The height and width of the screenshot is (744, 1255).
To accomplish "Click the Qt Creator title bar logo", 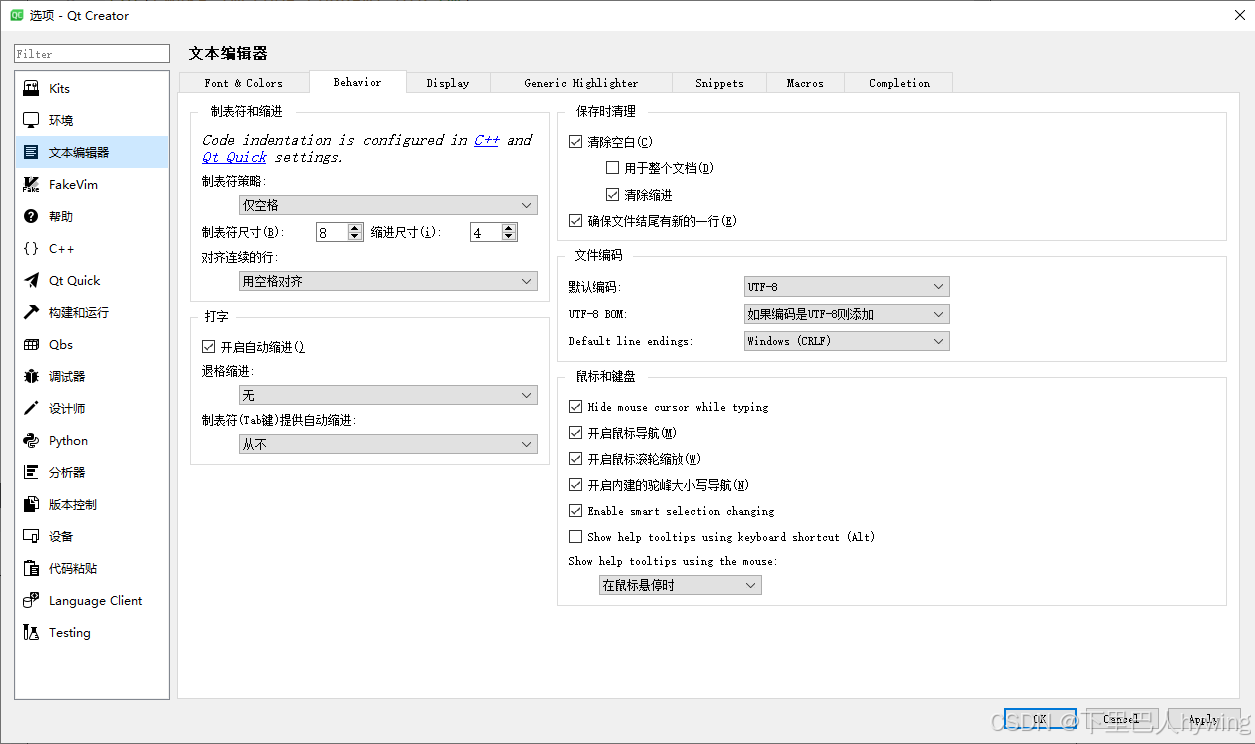I will [17, 15].
